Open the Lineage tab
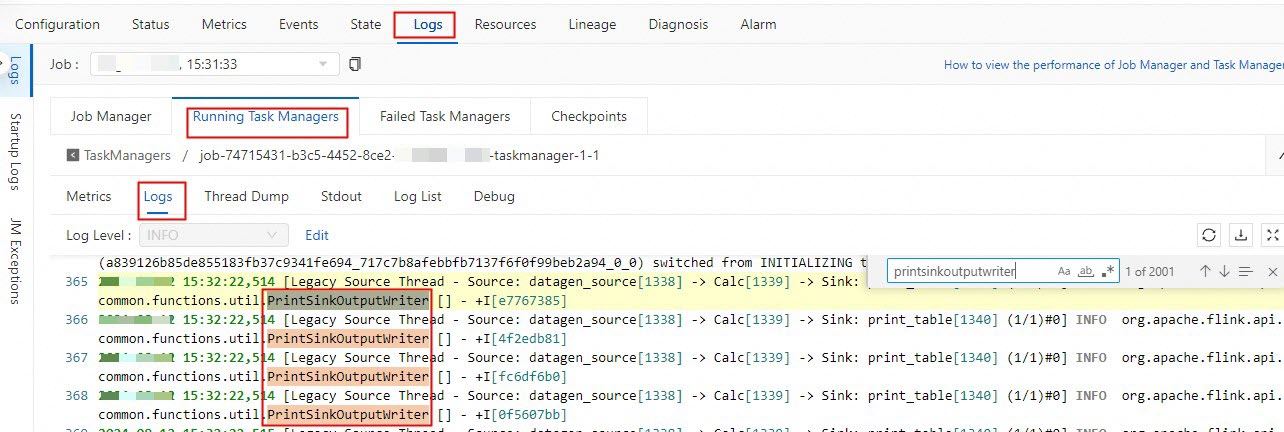Image resolution: width=1284 pixels, height=432 pixels. point(592,24)
